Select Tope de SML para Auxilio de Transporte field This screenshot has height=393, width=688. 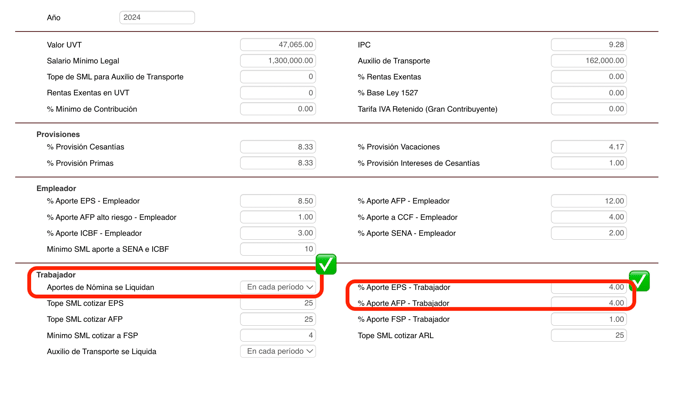pos(278,77)
